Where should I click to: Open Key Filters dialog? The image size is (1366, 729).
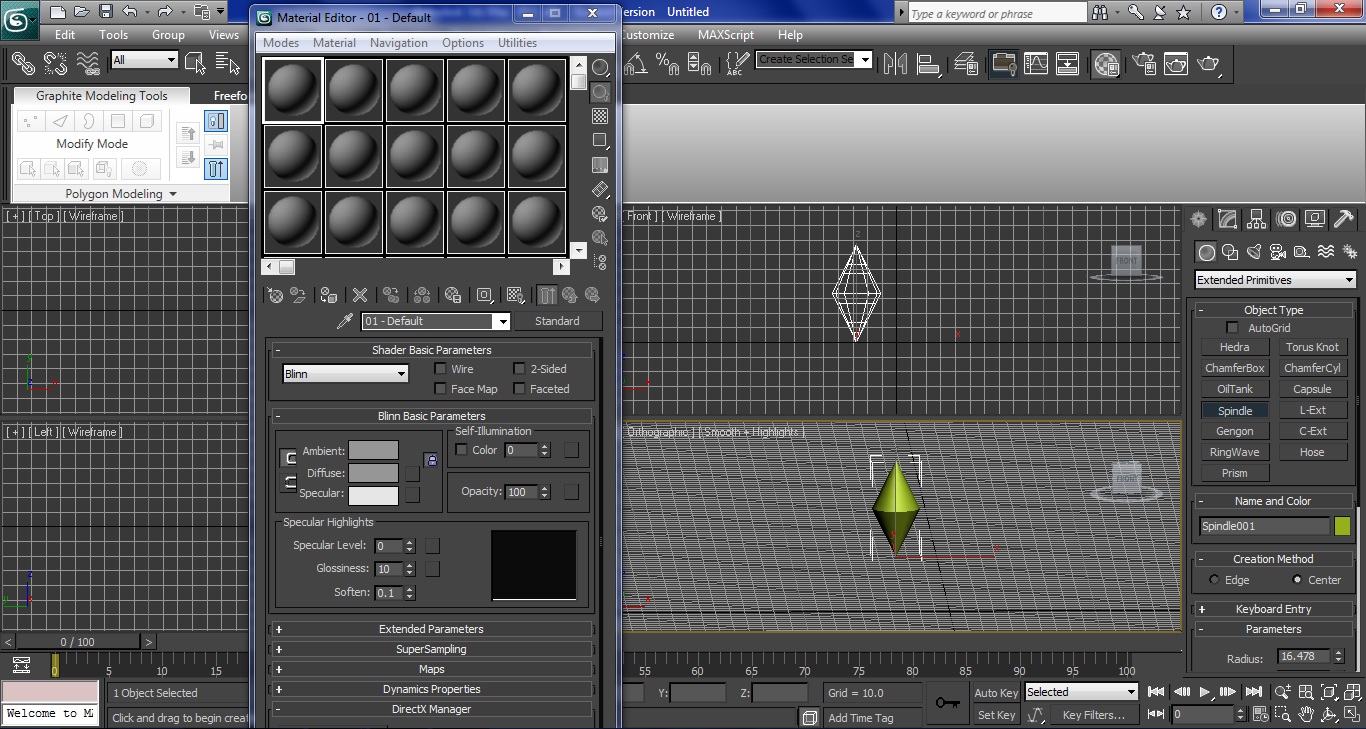coord(1094,715)
